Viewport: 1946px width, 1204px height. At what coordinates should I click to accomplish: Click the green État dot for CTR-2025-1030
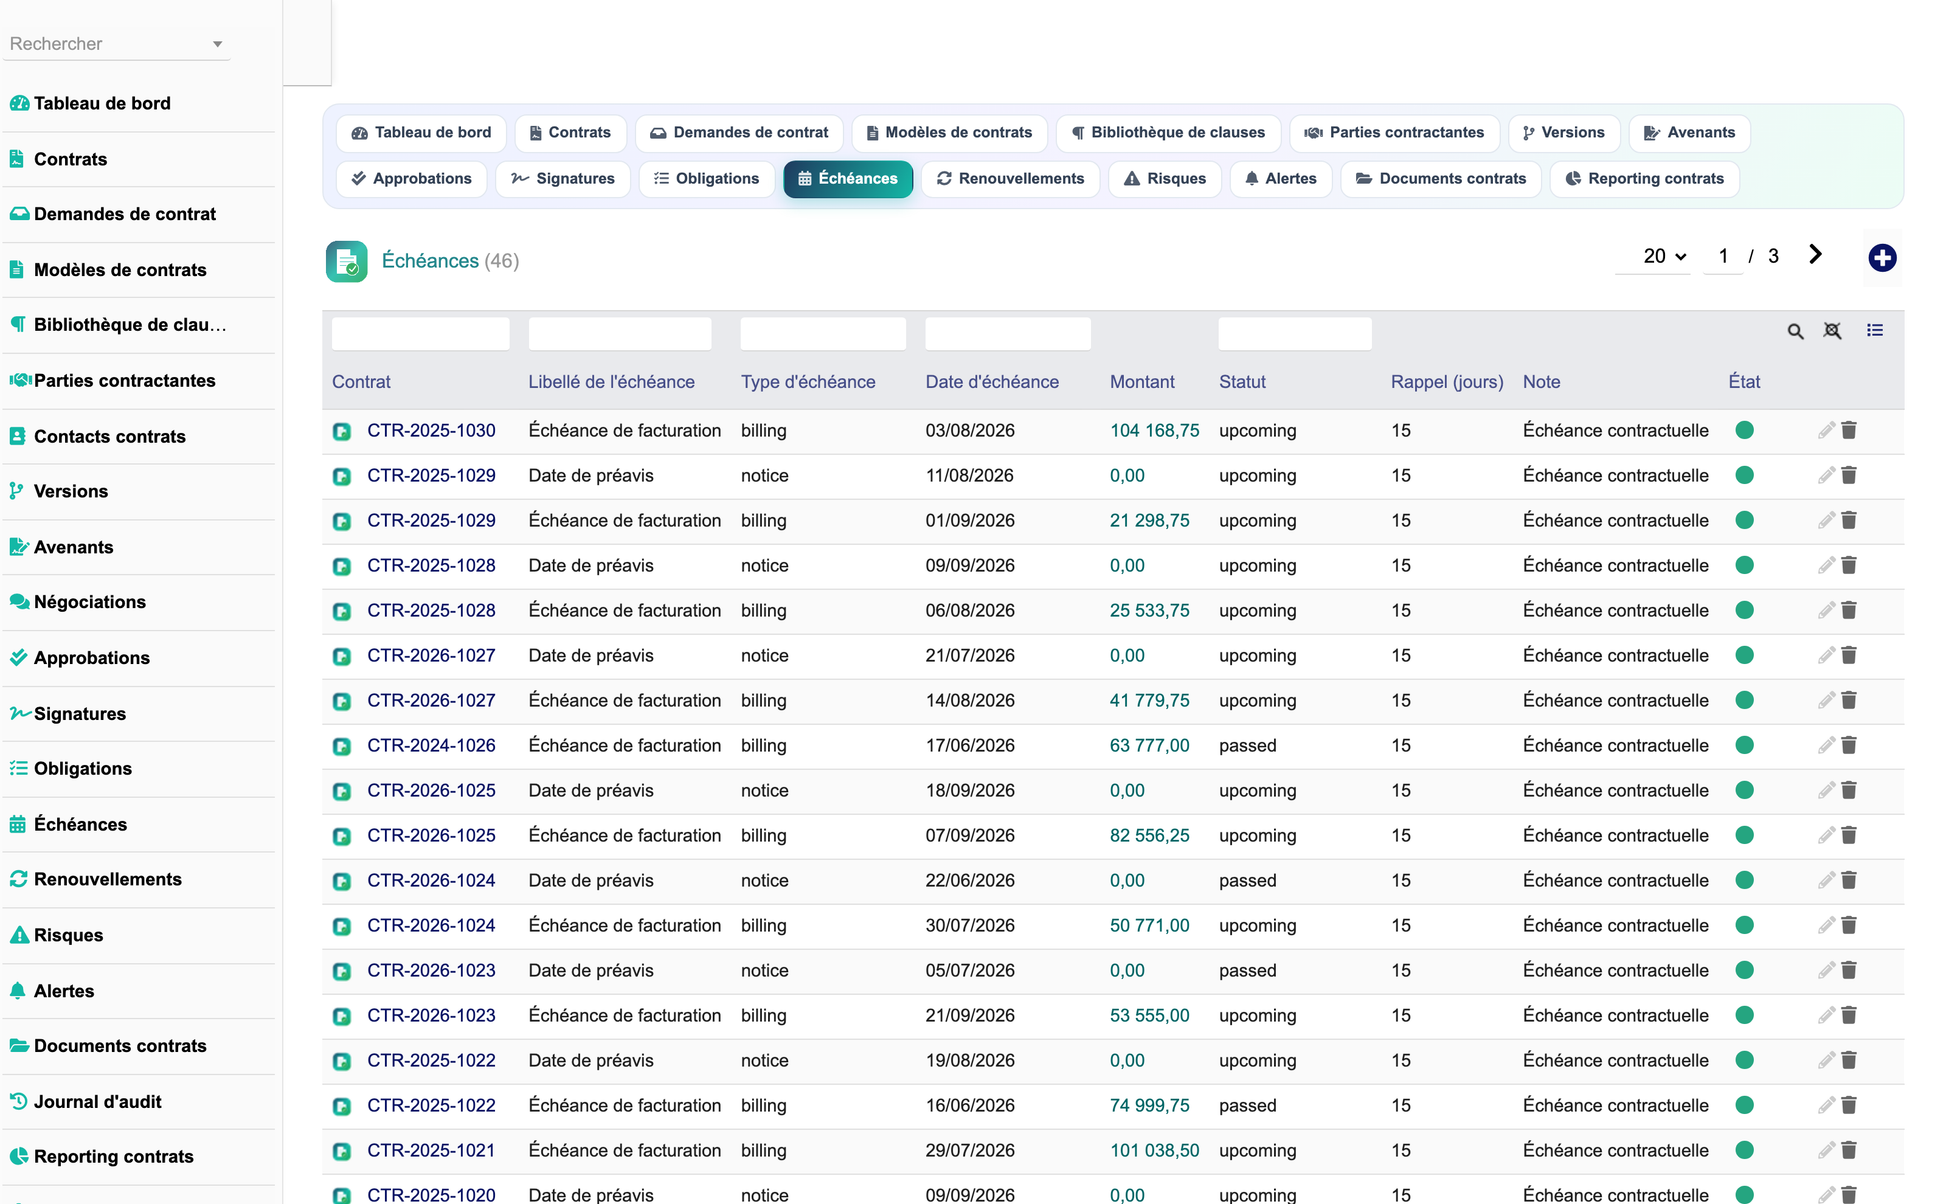point(1745,430)
